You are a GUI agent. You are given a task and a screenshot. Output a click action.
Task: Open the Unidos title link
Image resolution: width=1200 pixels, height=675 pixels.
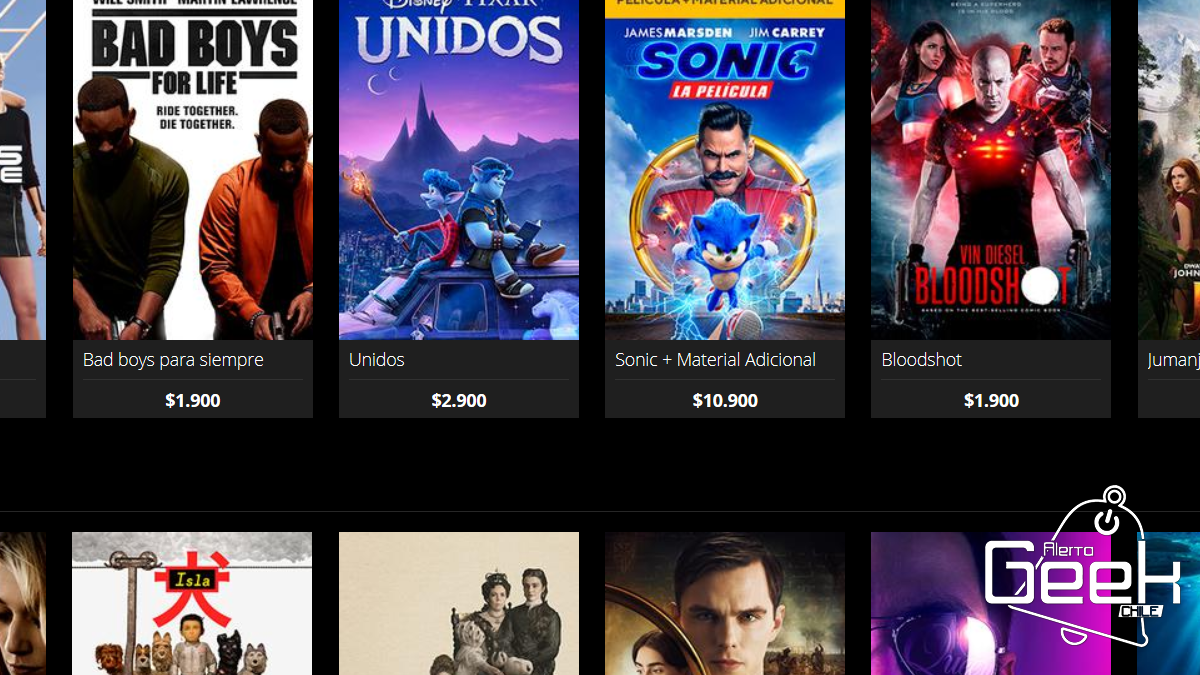point(377,360)
